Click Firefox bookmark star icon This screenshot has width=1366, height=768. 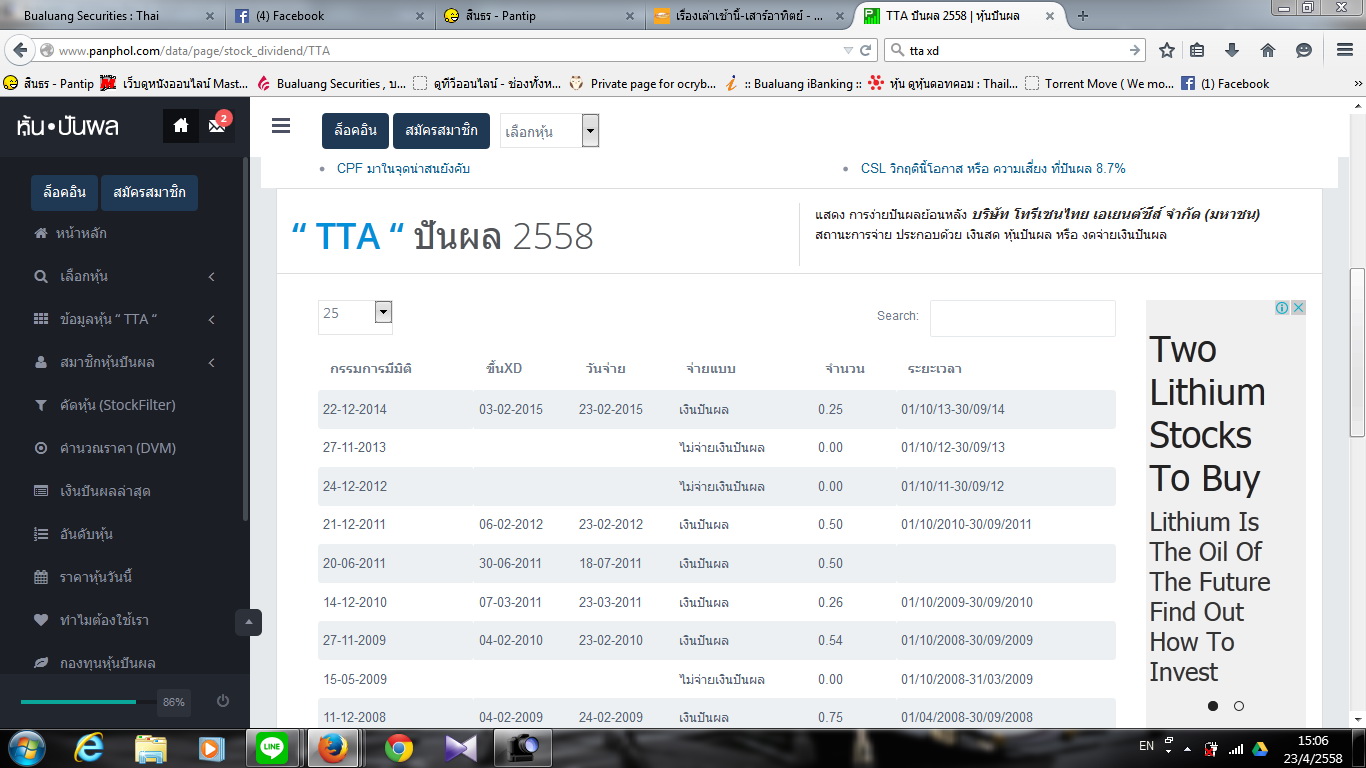tap(1167, 50)
